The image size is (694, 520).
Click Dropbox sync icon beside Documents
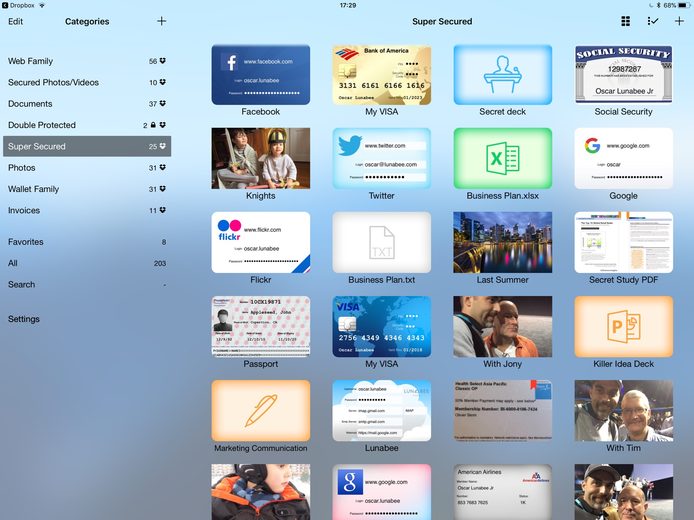[163, 104]
